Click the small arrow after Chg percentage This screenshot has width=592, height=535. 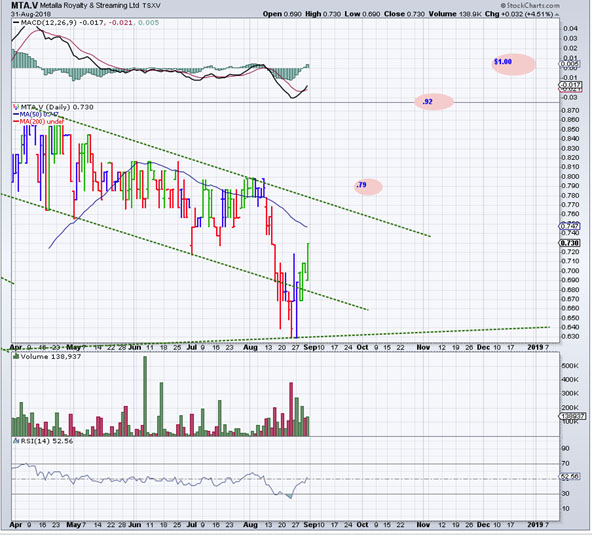(557, 15)
